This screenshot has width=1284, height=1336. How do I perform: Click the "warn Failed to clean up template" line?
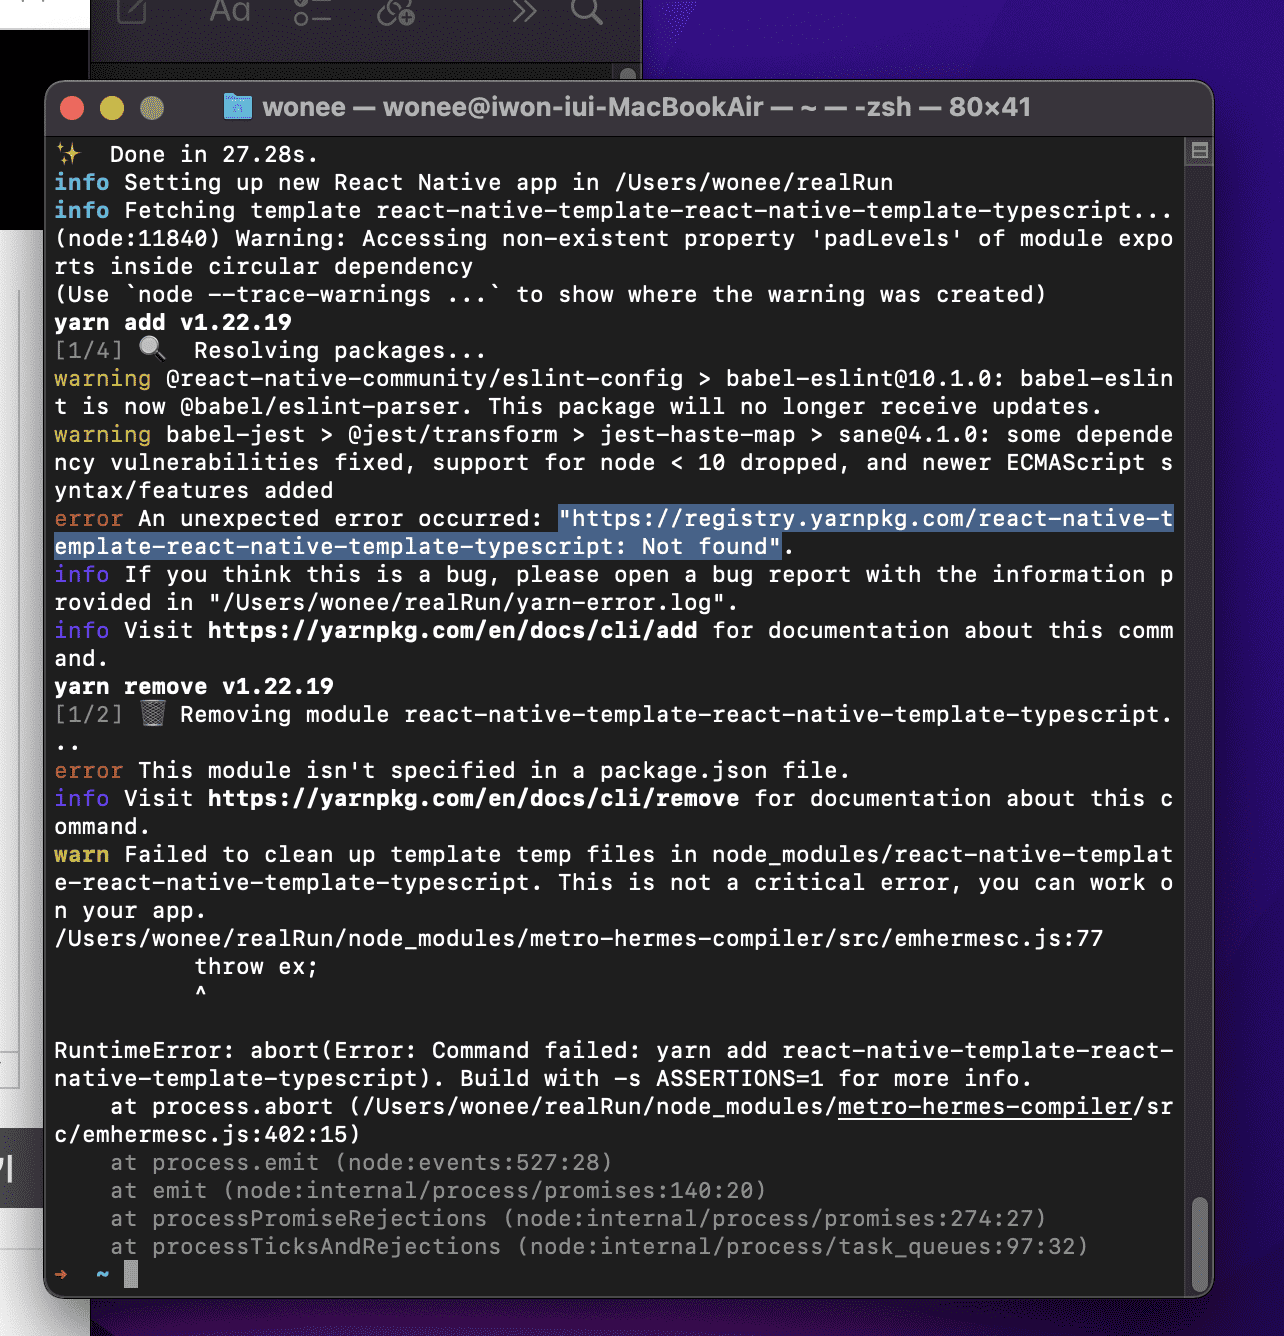614,883
